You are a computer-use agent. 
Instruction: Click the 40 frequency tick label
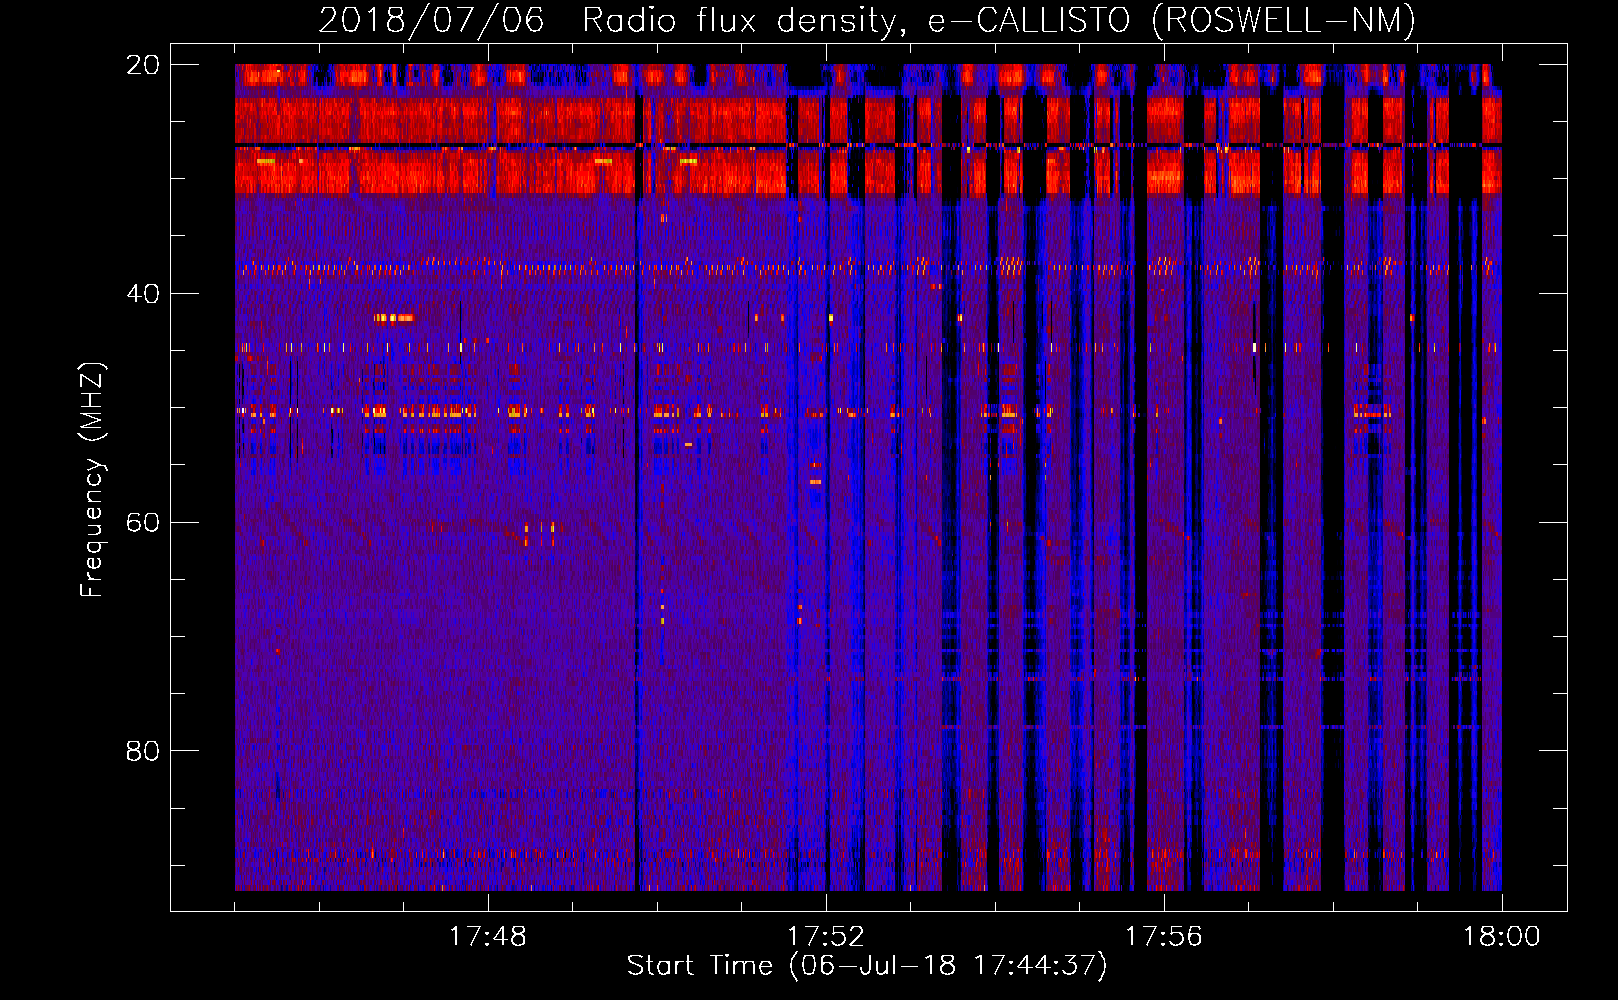tap(142, 294)
